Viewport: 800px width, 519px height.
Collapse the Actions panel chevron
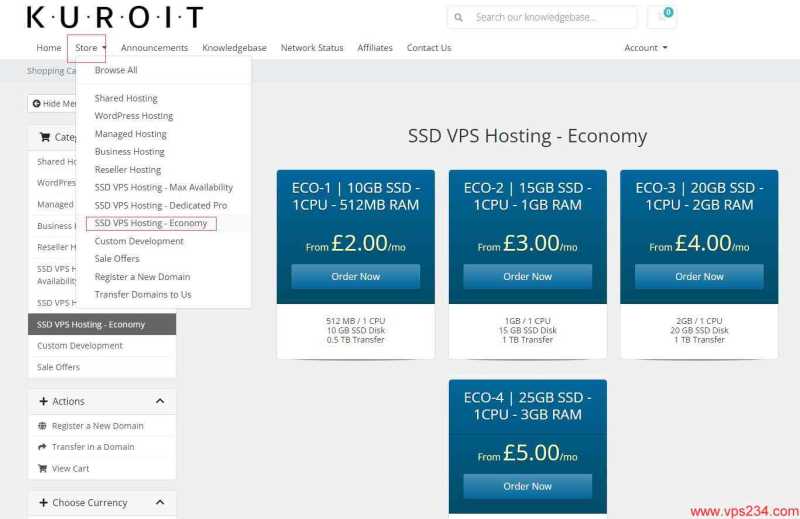point(160,401)
